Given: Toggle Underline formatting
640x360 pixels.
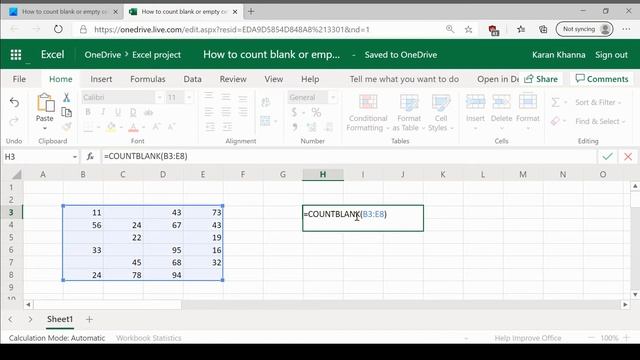Looking at the screenshot, I should coord(118,112).
